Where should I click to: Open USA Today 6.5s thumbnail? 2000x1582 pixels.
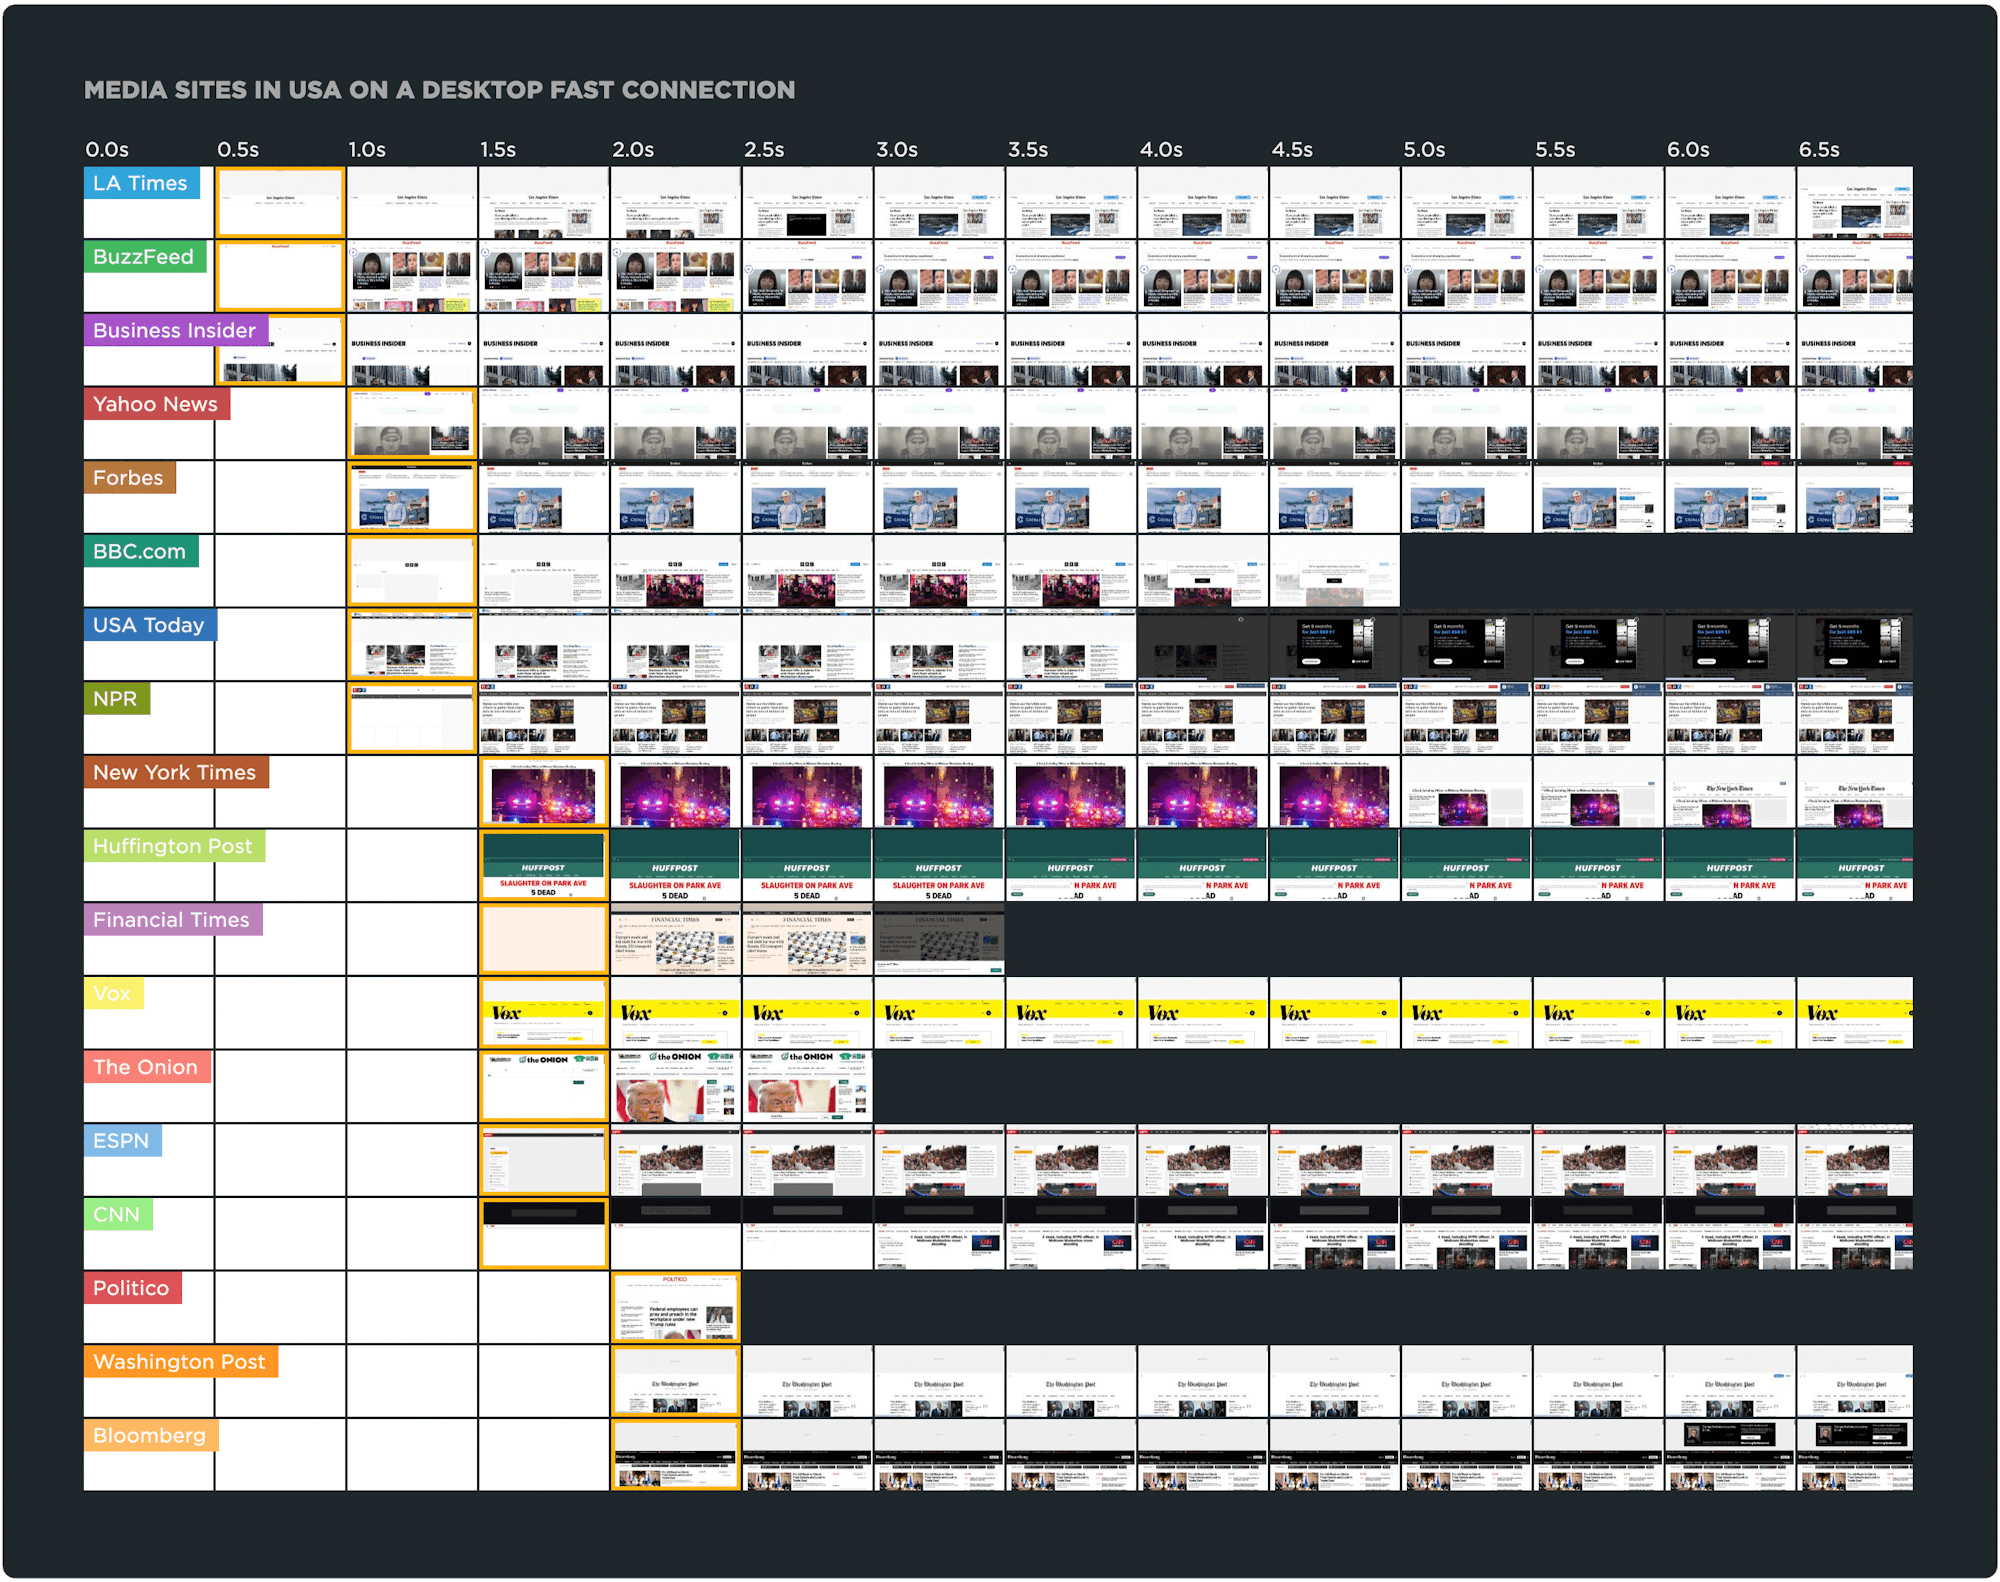tap(1854, 645)
